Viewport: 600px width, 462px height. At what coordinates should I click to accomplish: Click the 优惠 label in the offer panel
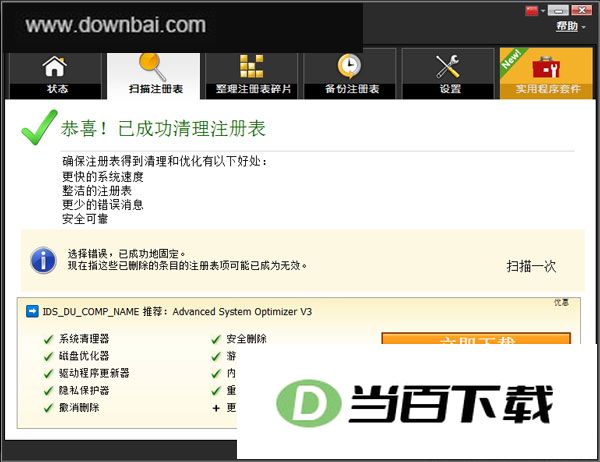(x=561, y=302)
